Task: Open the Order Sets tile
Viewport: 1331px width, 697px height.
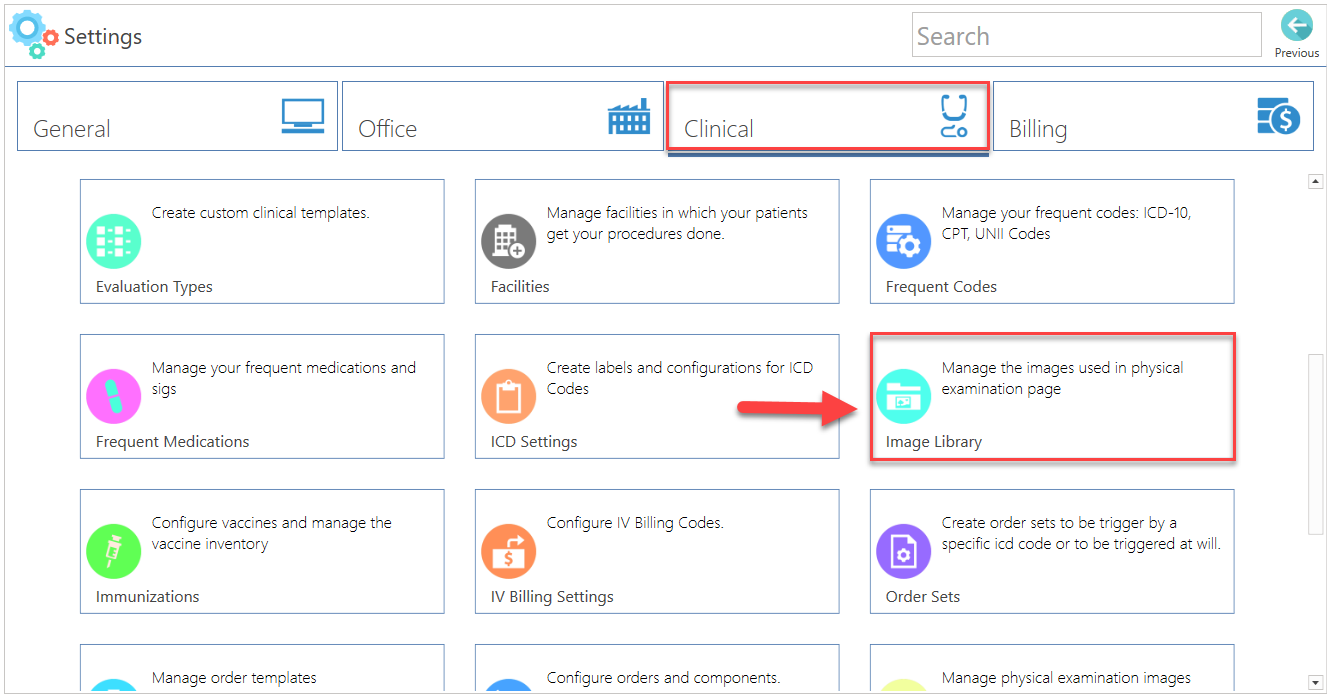Action: coord(1052,551)
